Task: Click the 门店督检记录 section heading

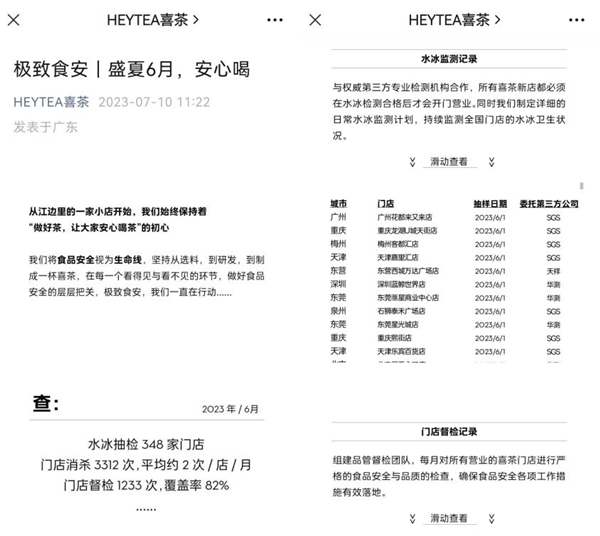Action: coord(449,432)
